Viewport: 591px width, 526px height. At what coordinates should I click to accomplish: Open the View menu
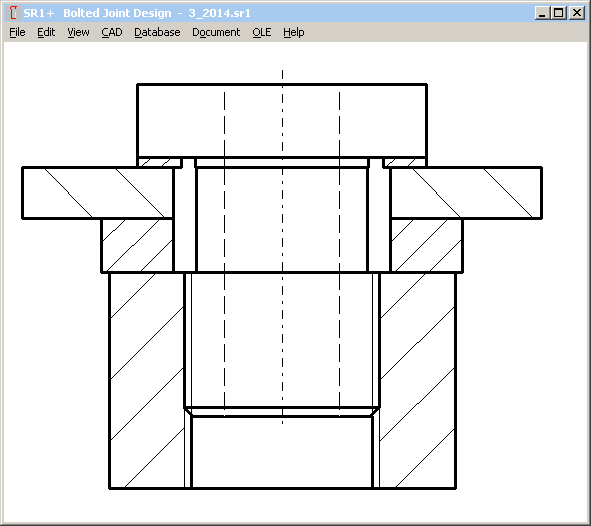pos(78,32)
